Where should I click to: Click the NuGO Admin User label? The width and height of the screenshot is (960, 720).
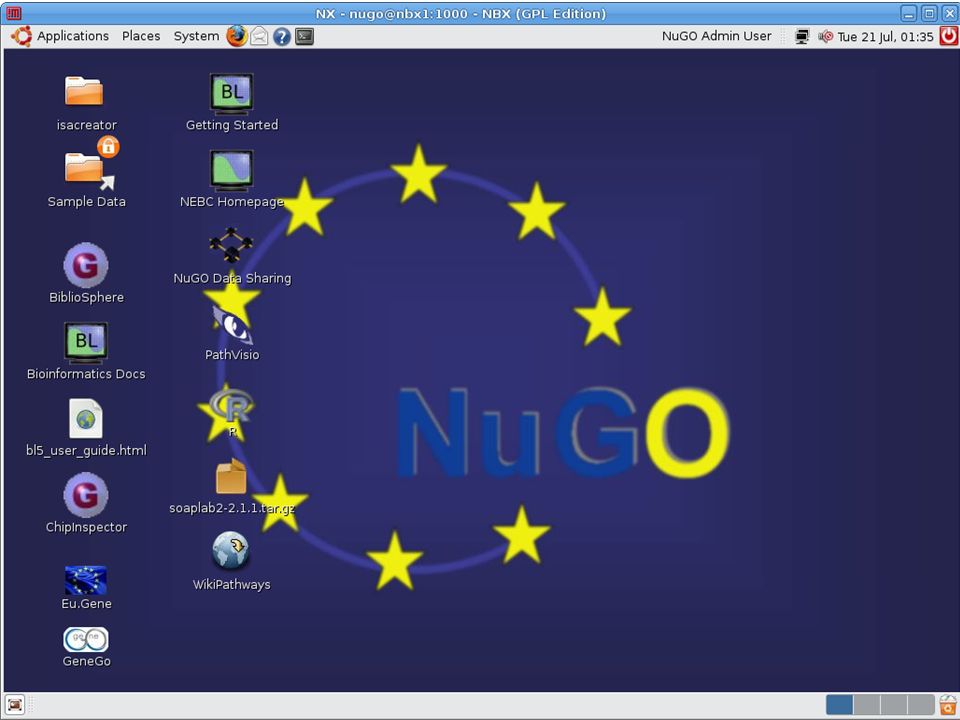click(716, 36)
